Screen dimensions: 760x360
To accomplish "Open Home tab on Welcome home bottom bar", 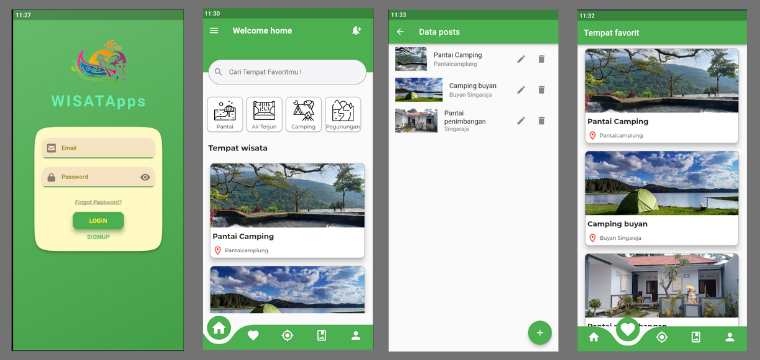I will point(219,328).
